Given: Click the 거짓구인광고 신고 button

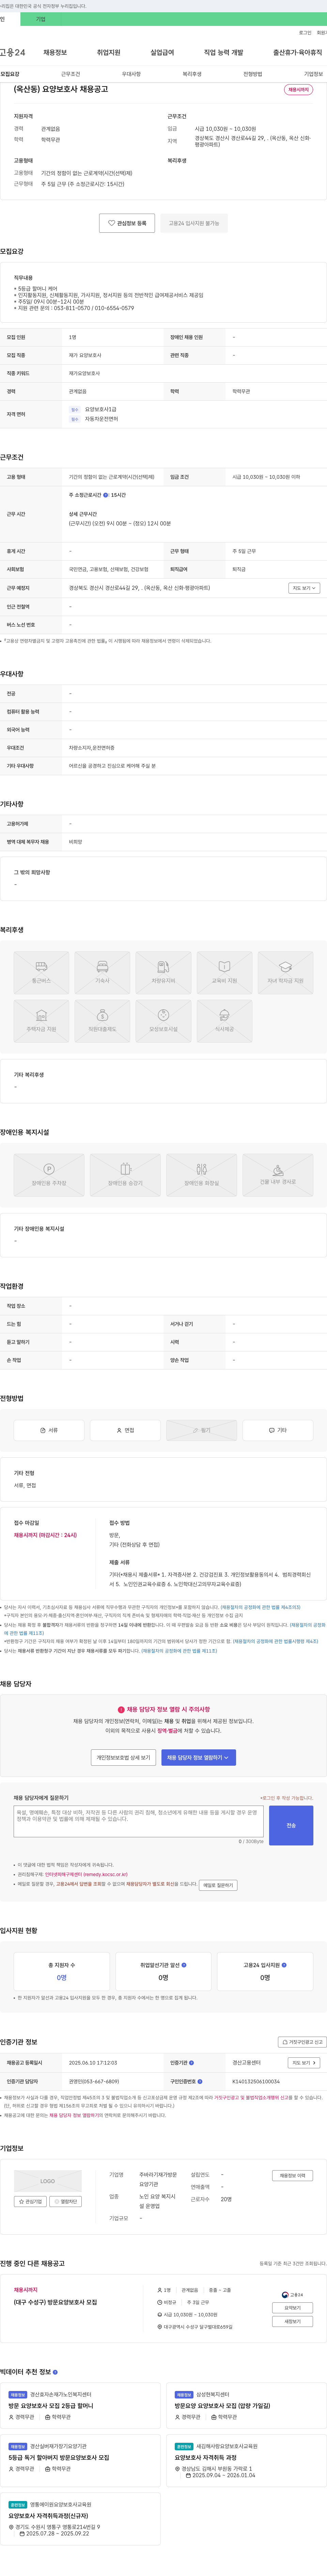Looking at the screenshot, I should pos(302,2042).
